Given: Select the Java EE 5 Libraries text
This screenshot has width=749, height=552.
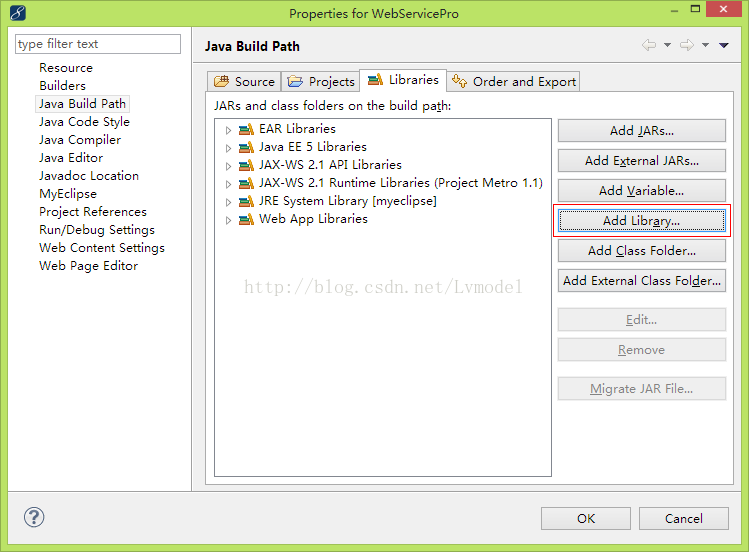Looking at the screenshot, I should [x=313, y=147].
